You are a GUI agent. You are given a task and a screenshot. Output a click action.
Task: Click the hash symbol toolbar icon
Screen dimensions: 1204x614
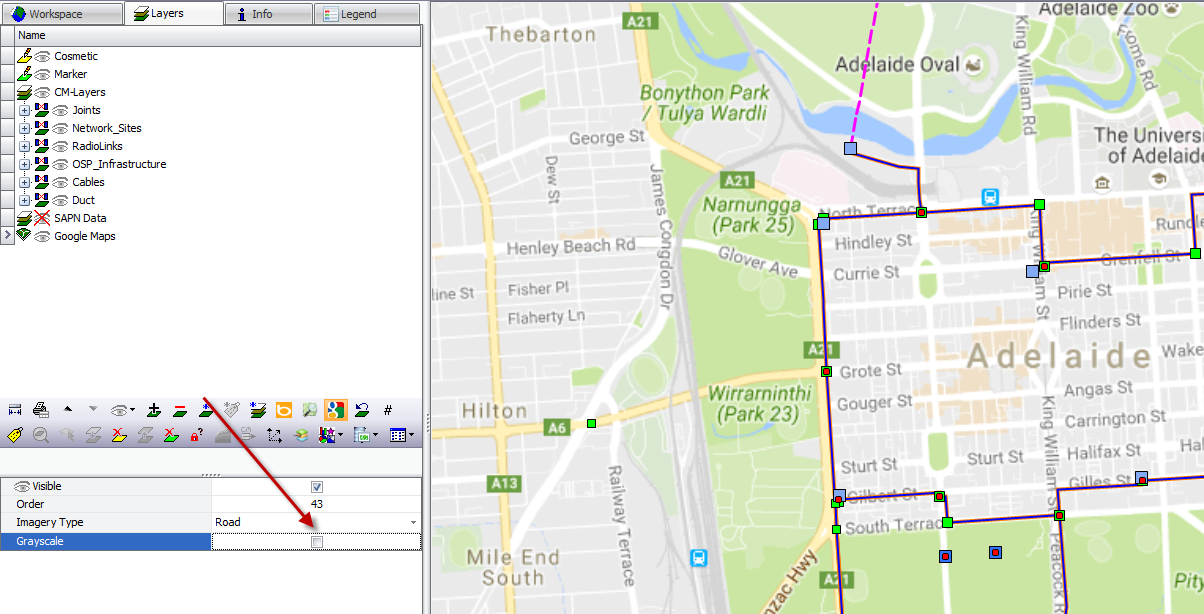coord(388,410)
